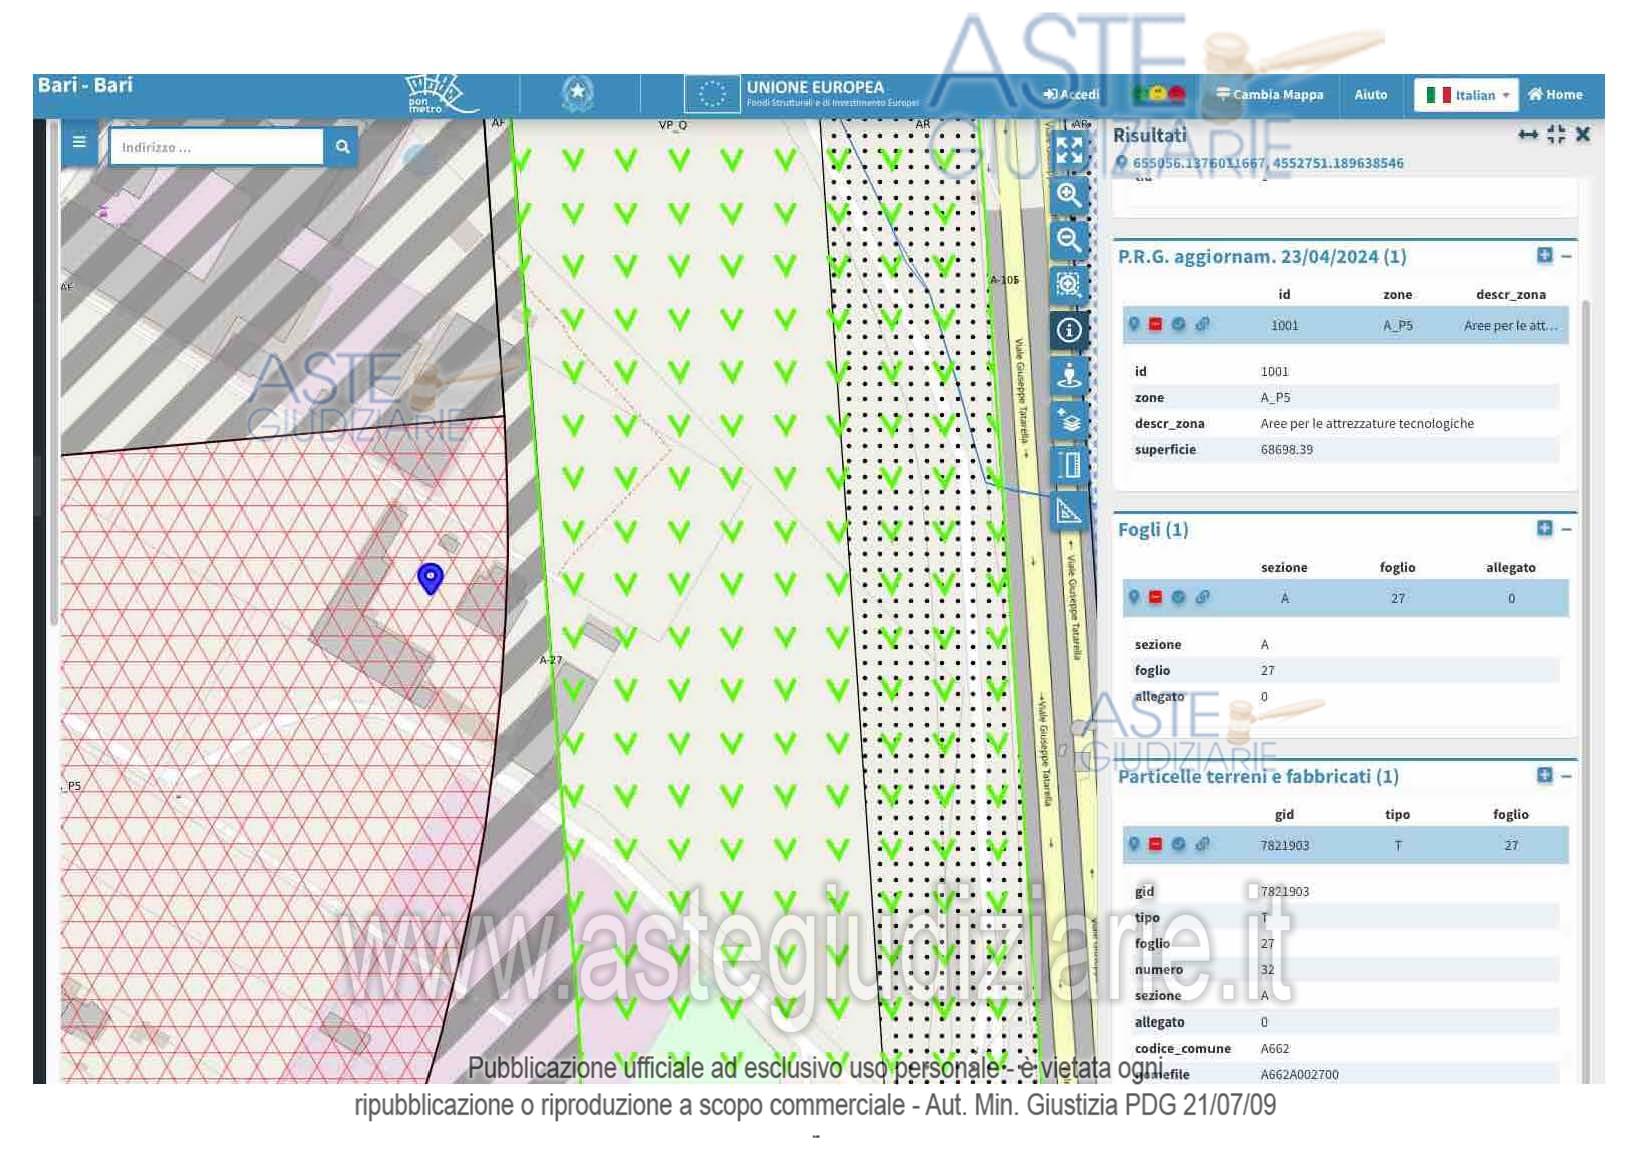Toggle red remove icon in P.R.G. row 1001

click(x=1155, y=324)
